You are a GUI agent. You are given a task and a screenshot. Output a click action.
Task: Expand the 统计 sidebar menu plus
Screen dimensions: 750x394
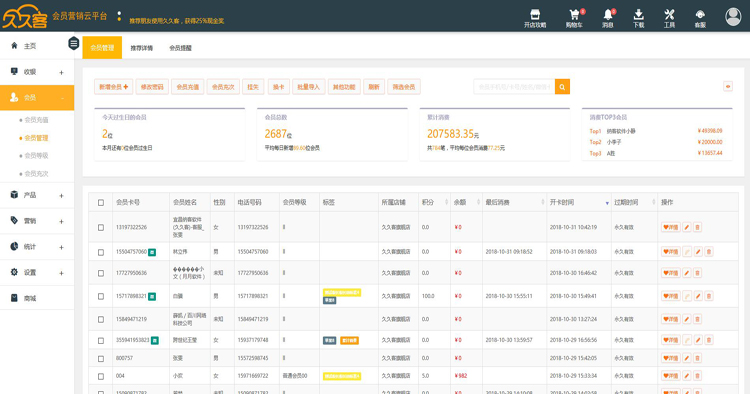[x=61, y=247]
